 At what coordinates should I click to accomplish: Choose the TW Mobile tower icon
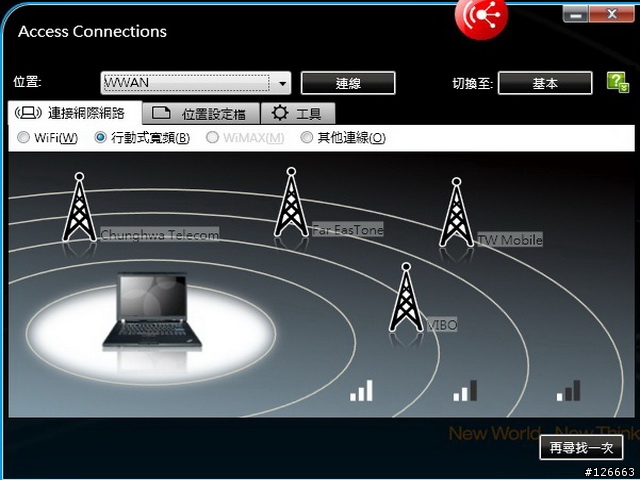click(x=456, y=212)
